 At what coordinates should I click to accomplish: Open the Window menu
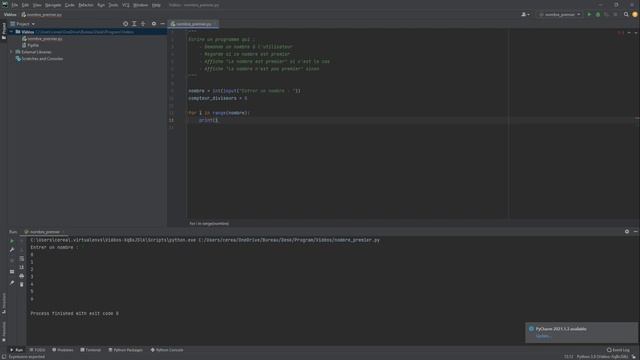click(141, 5)
